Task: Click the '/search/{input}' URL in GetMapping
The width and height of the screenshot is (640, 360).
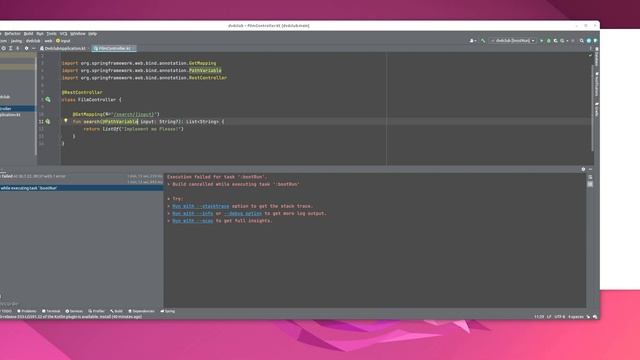Action: click(x=134, y=114)
